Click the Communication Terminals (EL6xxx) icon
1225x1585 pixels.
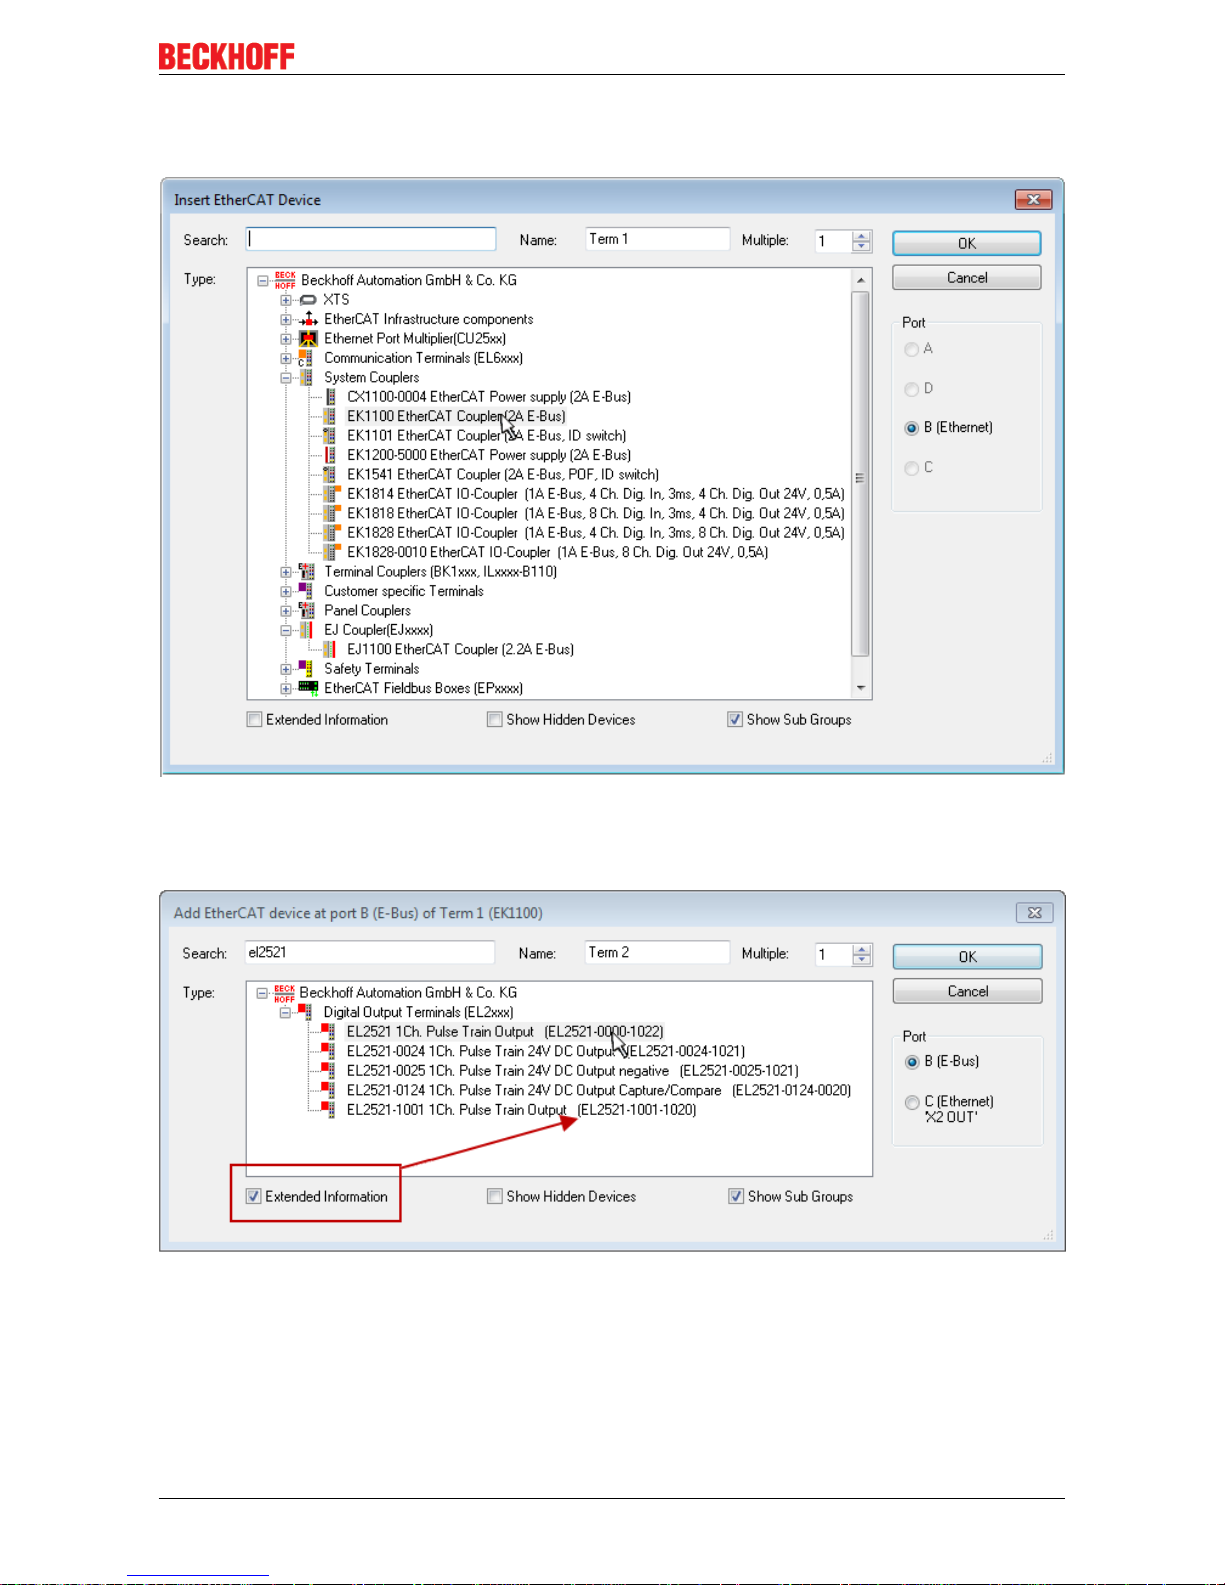pos(306,358)
